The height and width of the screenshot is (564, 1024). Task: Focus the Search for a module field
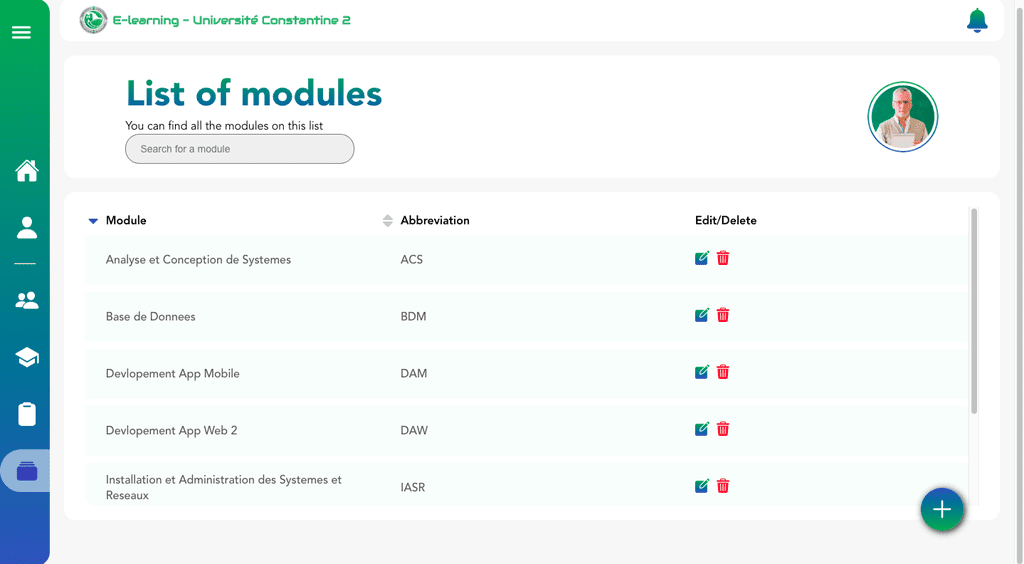[x=240, y=149]
